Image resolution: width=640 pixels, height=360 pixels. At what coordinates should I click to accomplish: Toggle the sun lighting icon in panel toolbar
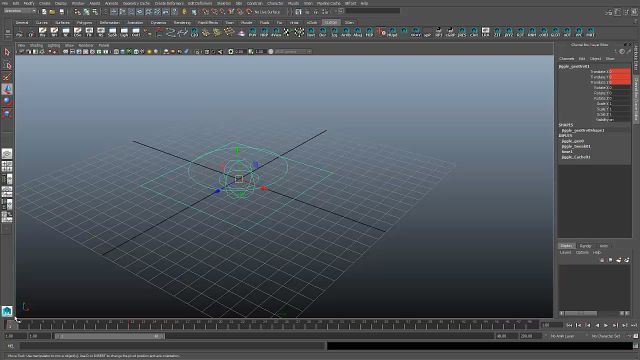pyautogui.click(x=149, y=52)
